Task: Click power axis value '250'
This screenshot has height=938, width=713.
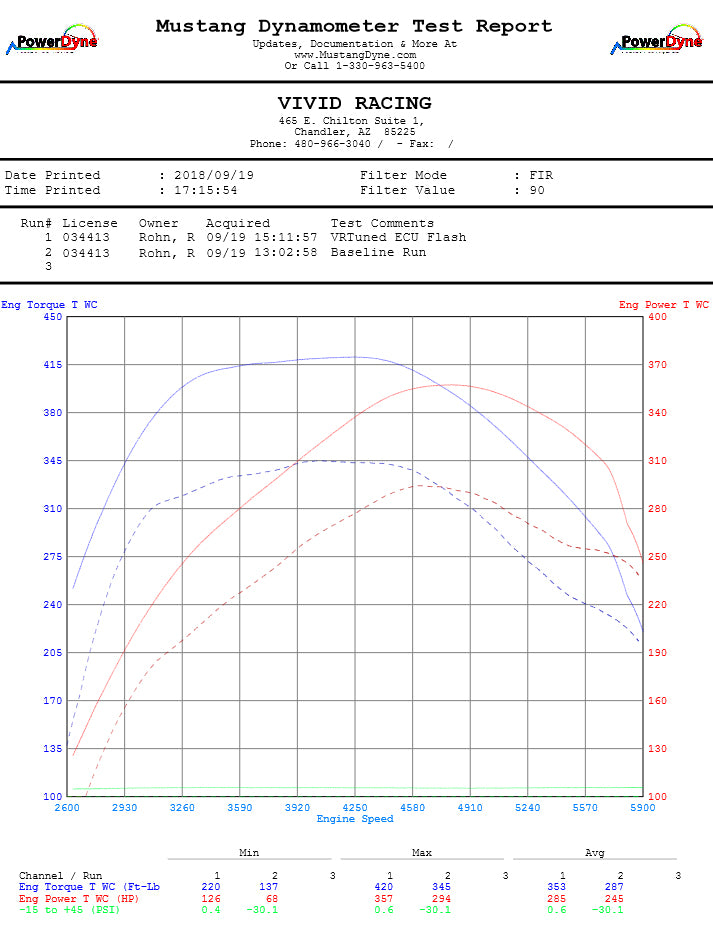Action: pyautogui.click(x=657, y=556)
